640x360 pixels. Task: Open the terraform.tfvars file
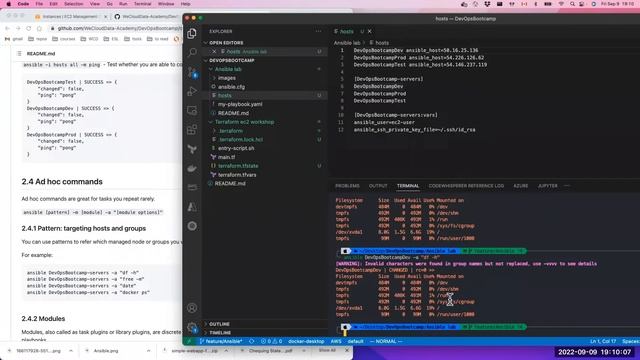(237, 175)
